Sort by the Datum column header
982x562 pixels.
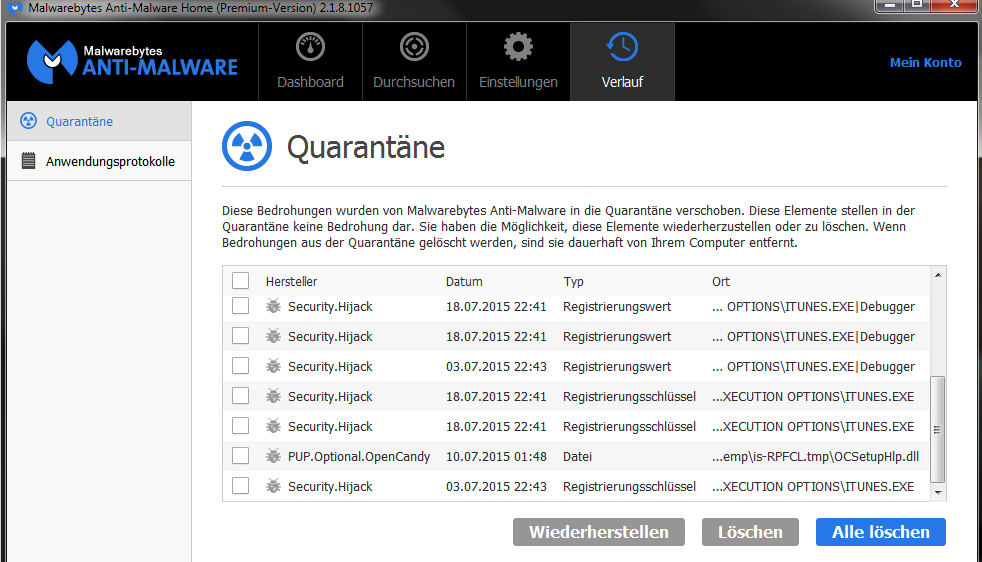464,281
